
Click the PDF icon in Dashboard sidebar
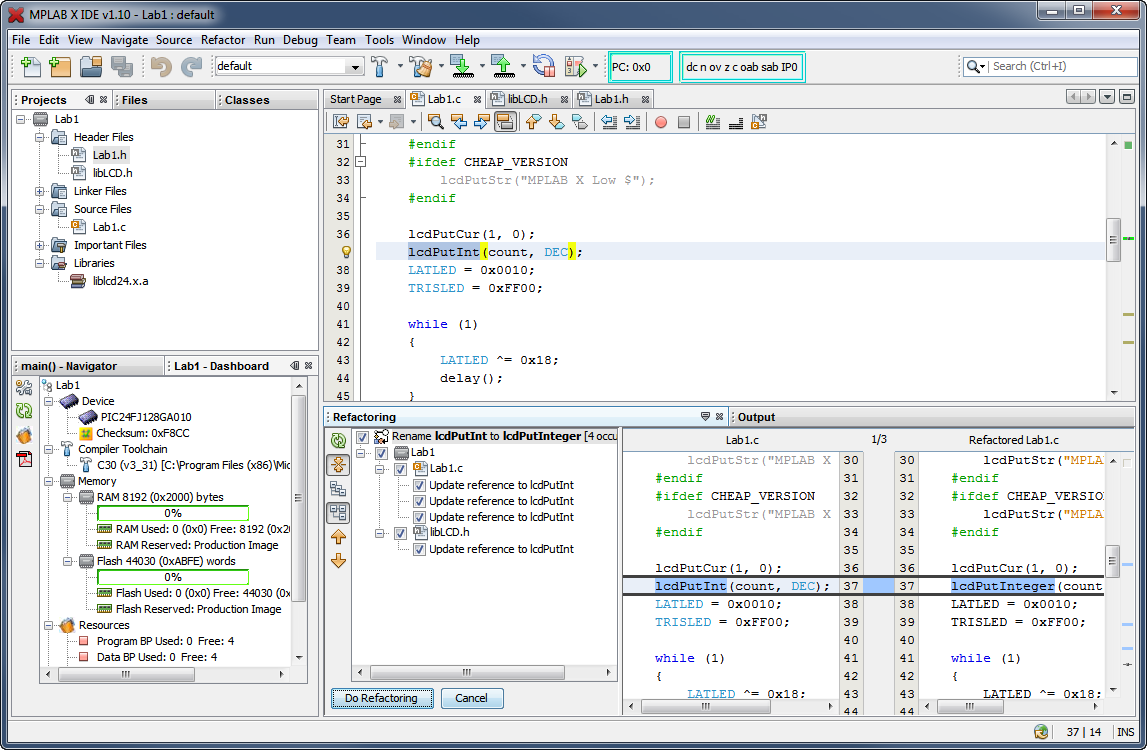pos(24,459)
